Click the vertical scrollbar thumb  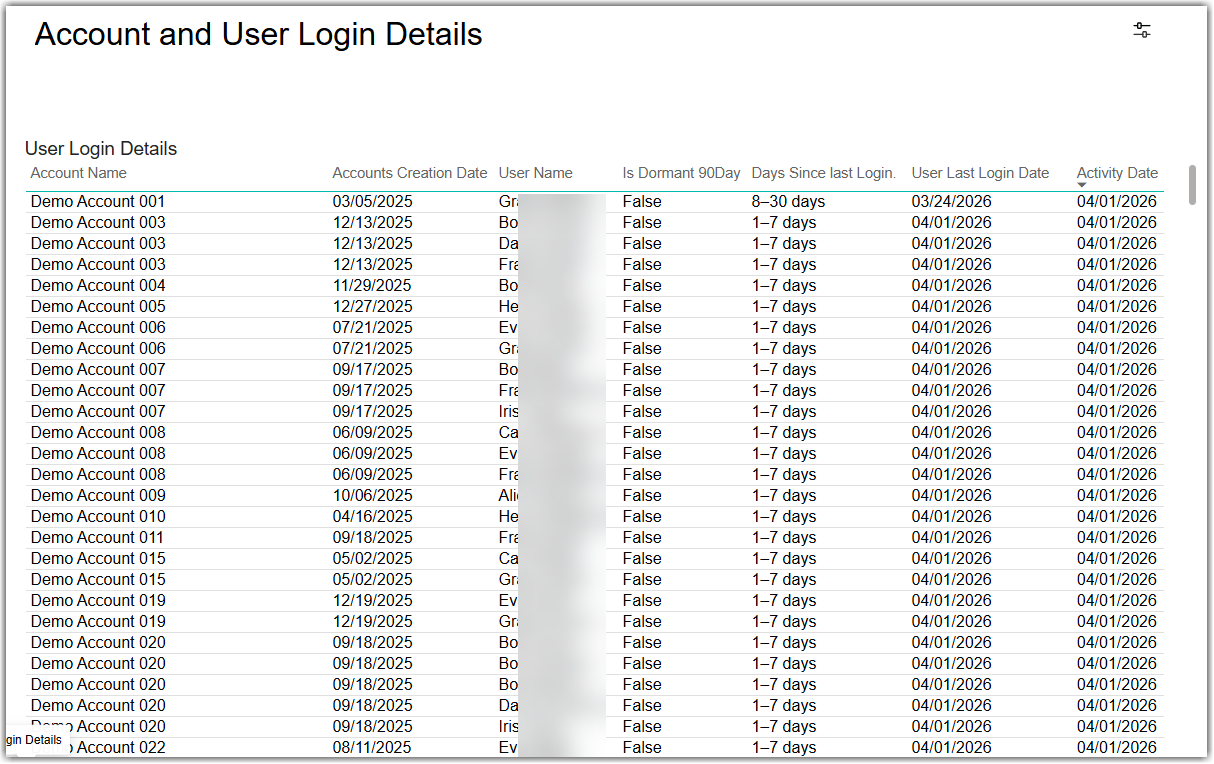[x=1192, y=185]
